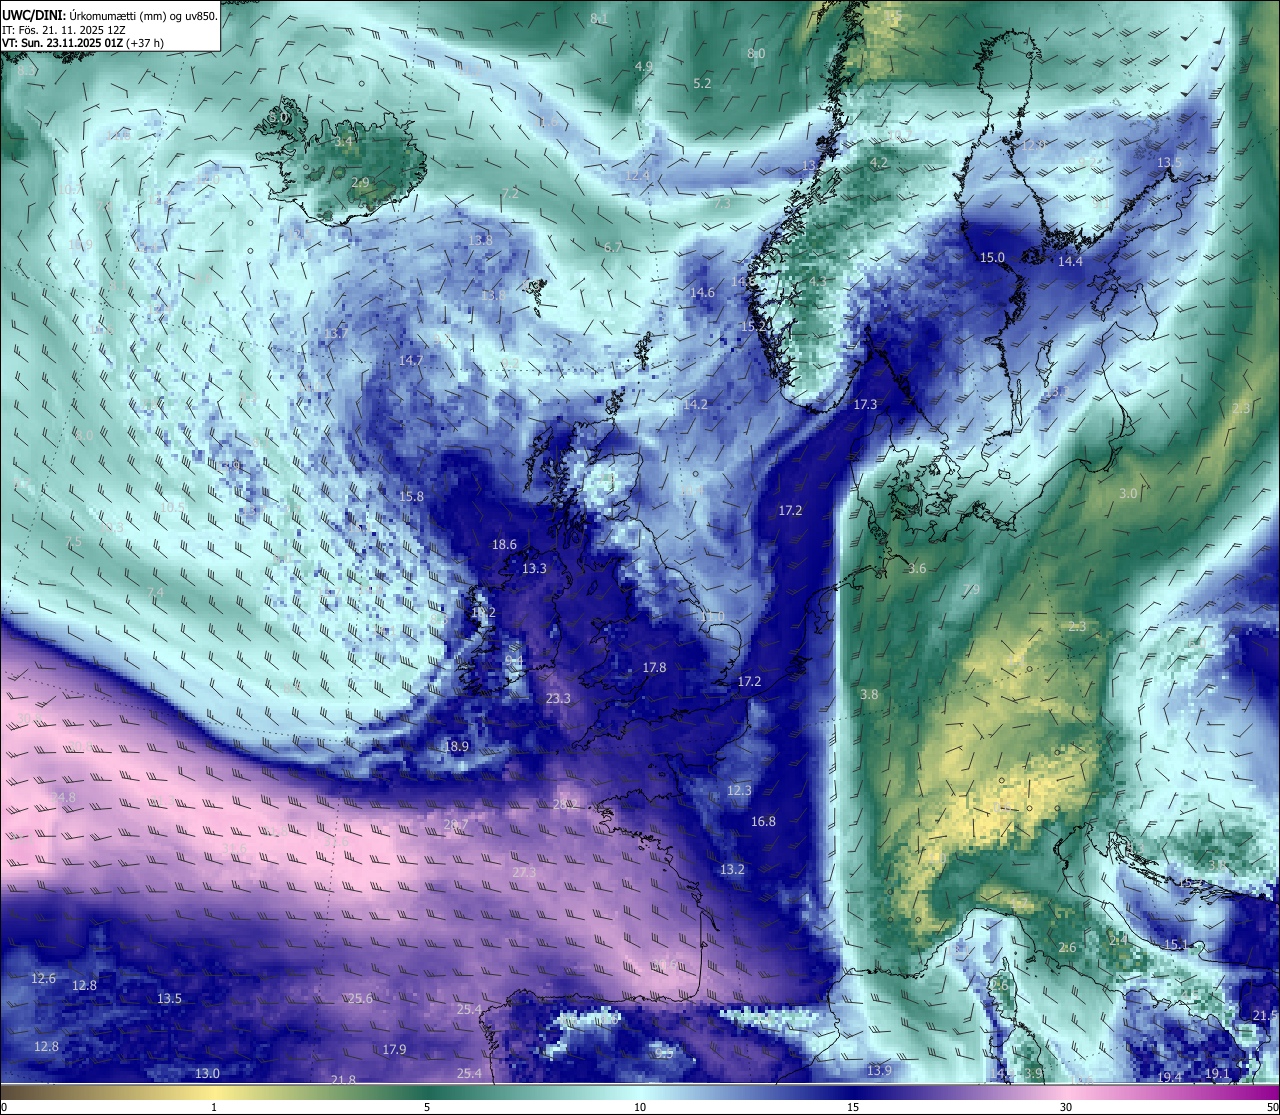Click the 17.9 value near the bottom edge
This screenshot has width=1280, height=1115.
(394, 1049)
